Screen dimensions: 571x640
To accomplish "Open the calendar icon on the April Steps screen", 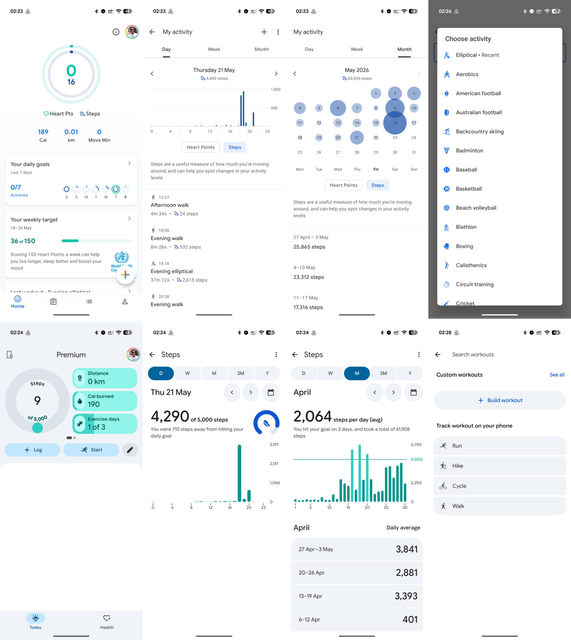I will click(x=413, y=392).
